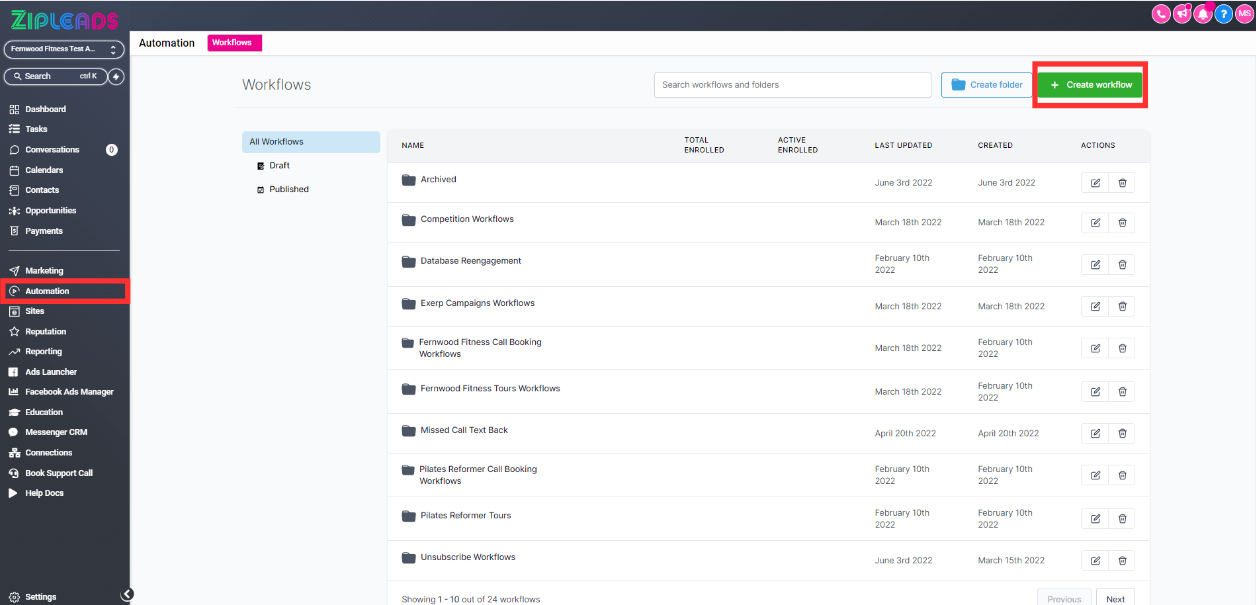Click the lightning quick actions icon beside Search
1256x605 pixels.
pyautogui.click(x=116, y=76)
